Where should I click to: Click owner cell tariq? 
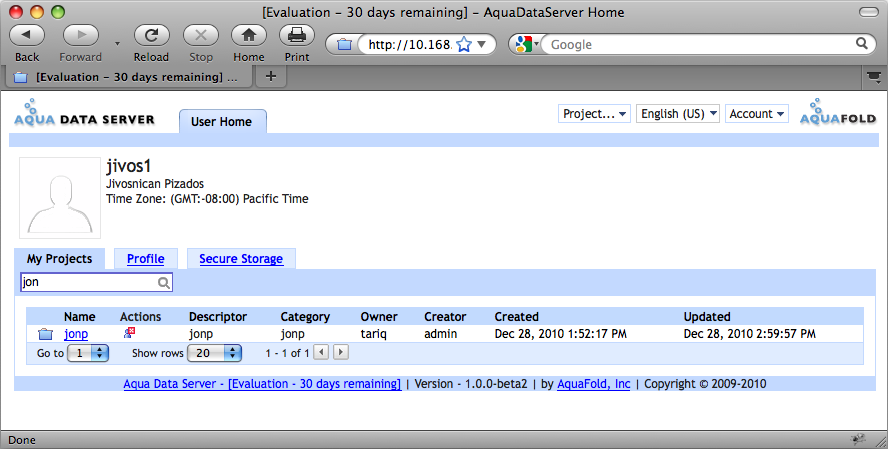pos(374,334)
